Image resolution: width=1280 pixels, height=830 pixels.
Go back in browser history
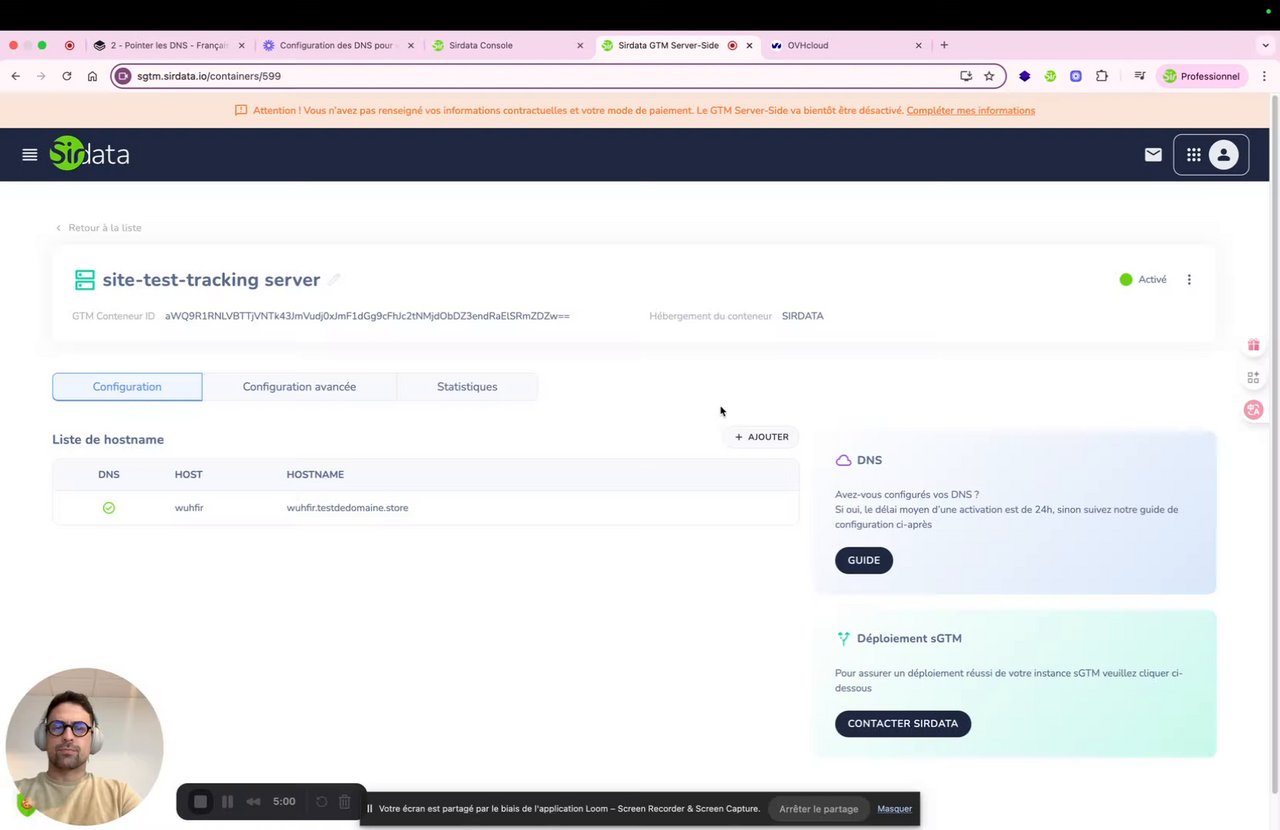(16, 76)
